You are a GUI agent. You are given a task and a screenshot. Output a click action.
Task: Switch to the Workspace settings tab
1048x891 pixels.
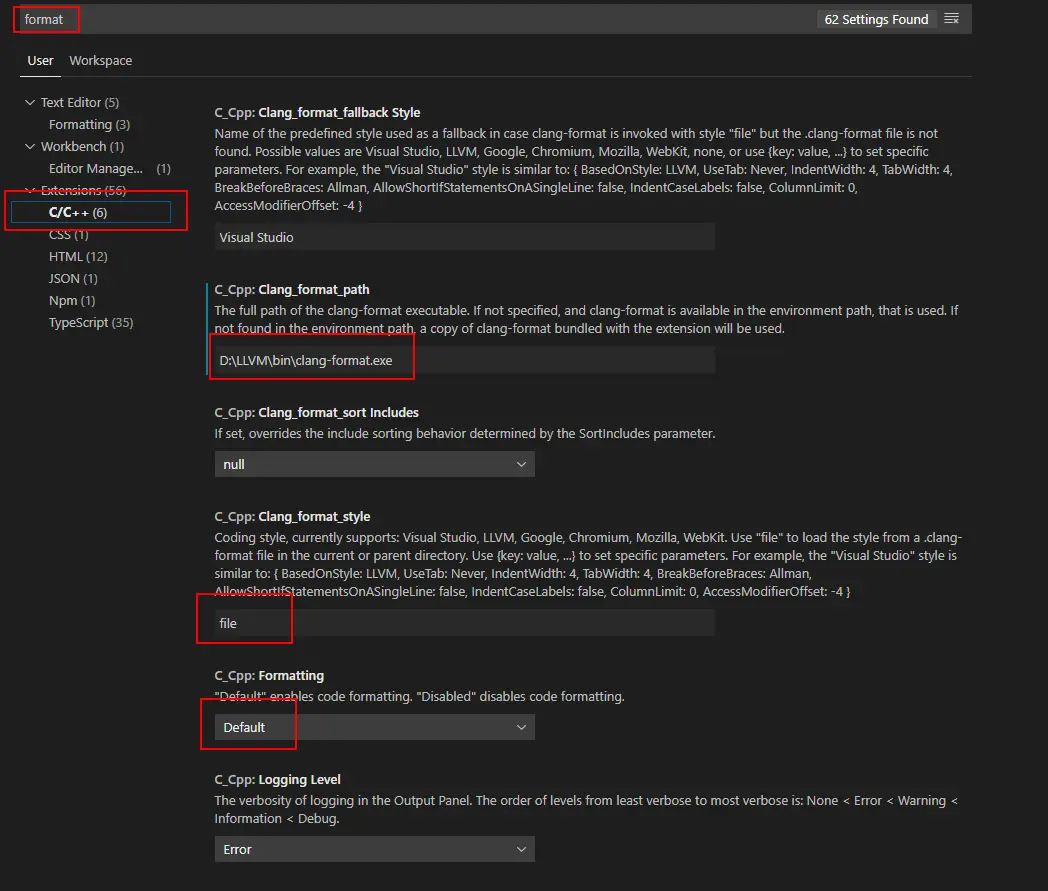coord(101,60)
